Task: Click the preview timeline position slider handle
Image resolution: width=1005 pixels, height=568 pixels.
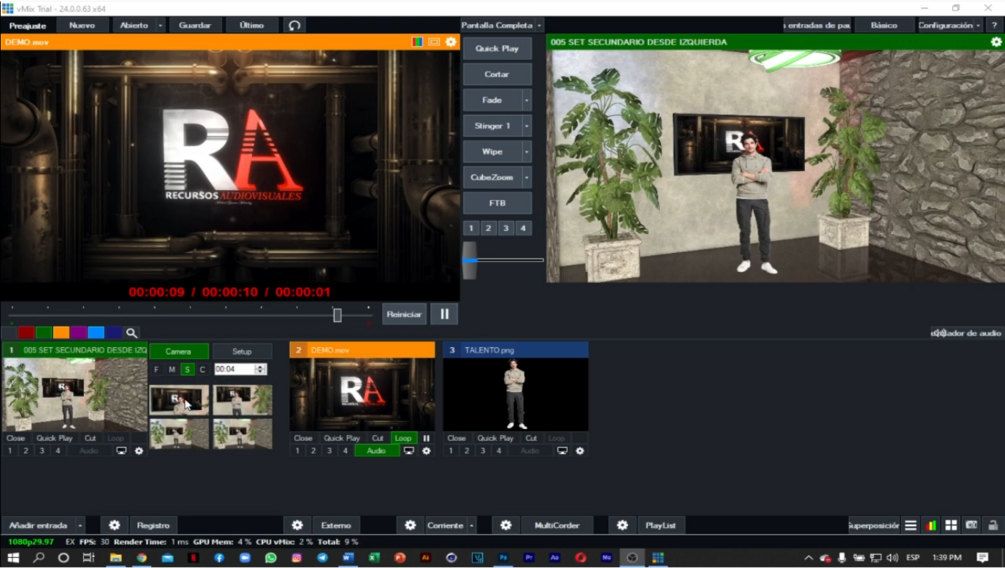Action: click(337, 315)
